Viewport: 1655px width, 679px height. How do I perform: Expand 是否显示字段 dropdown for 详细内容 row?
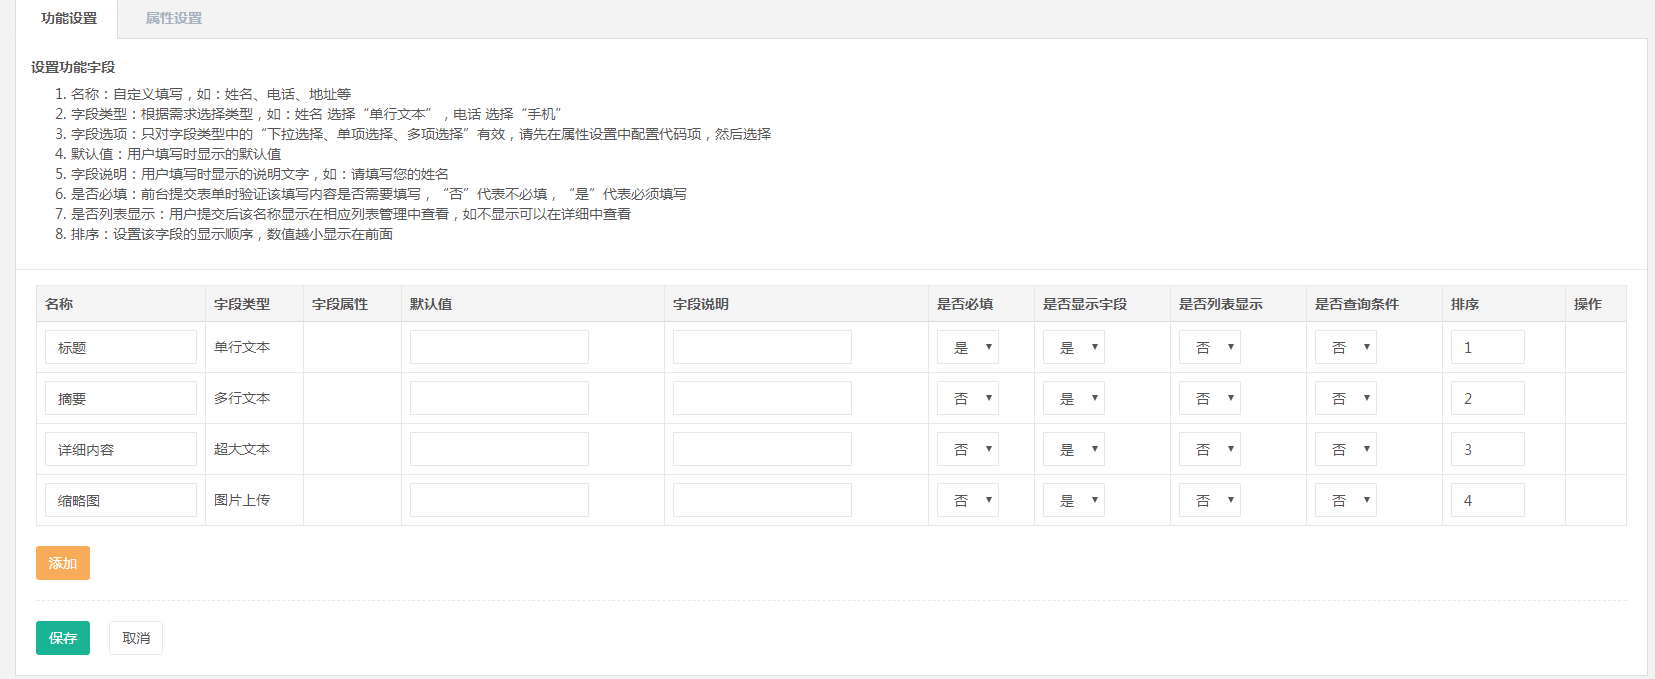coord(1074,449)
